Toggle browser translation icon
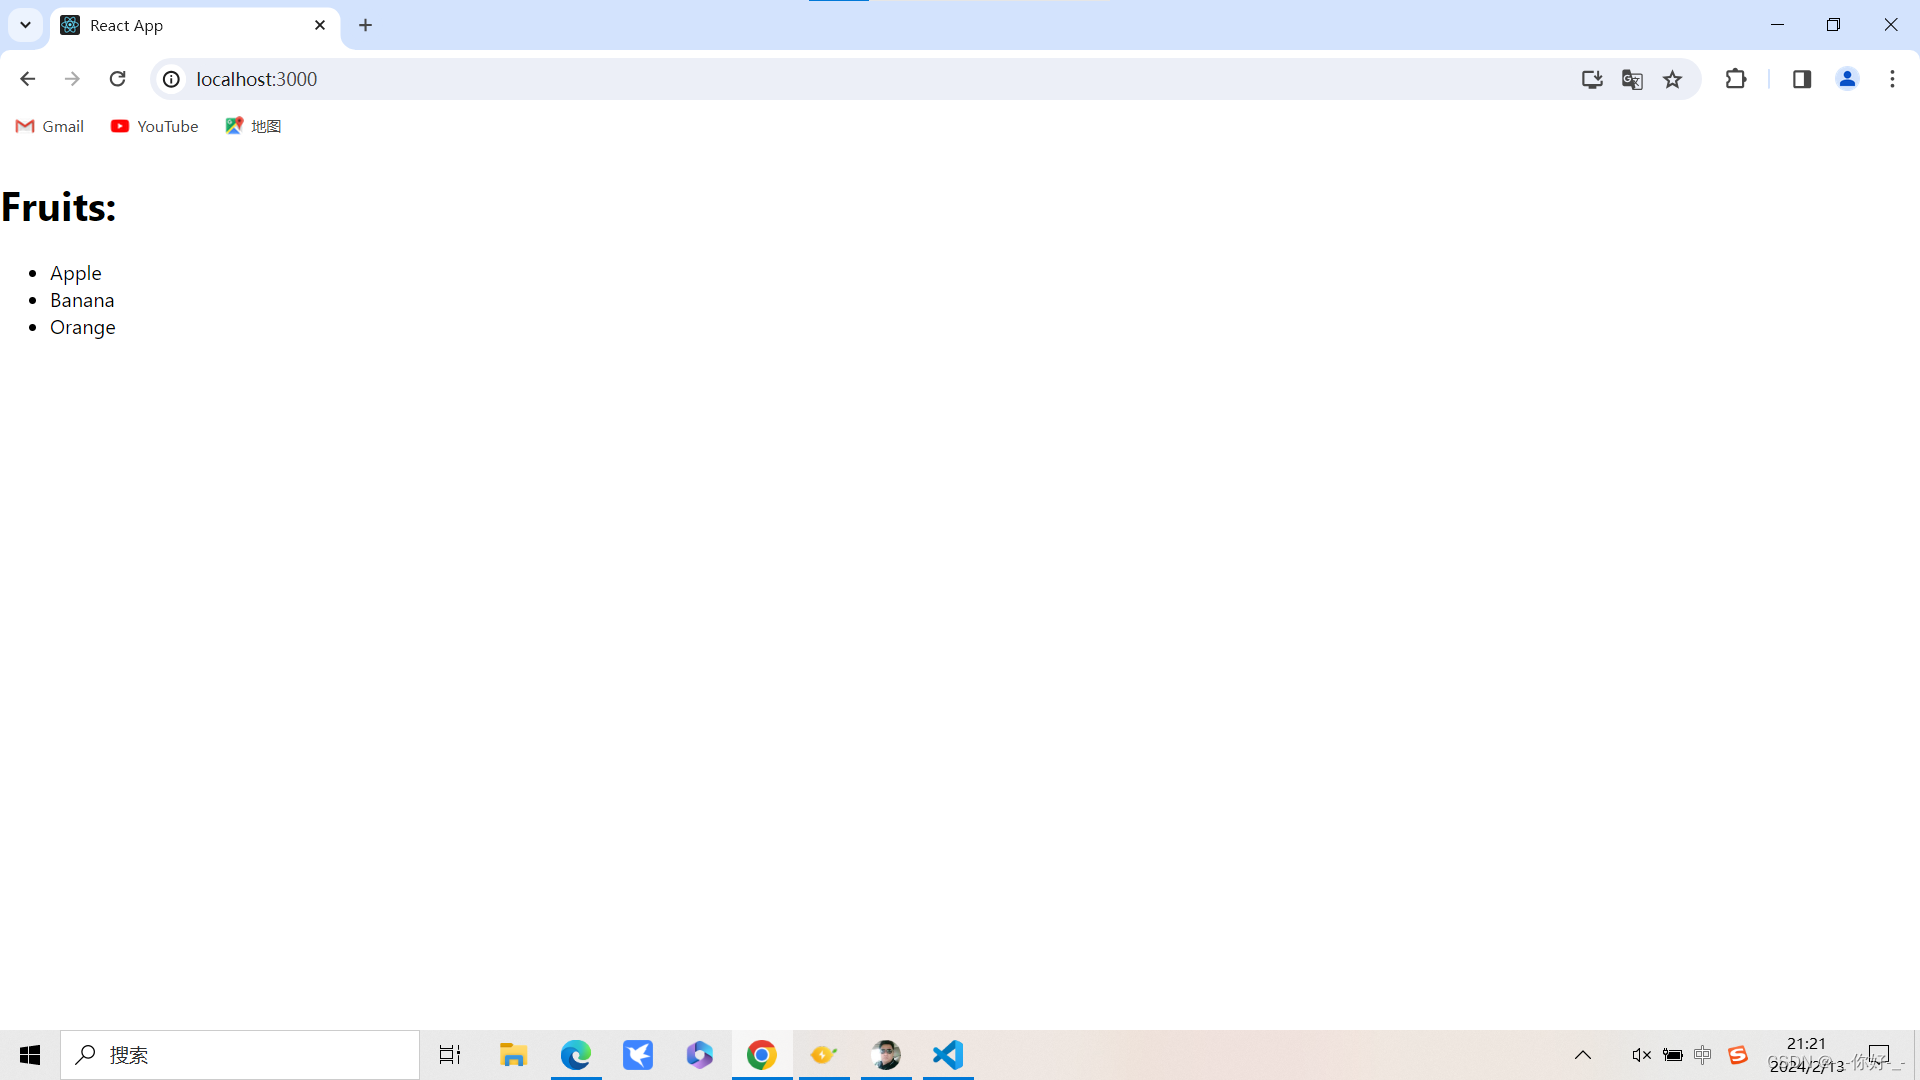The image size is (1920, 1080). [1633, 79]
